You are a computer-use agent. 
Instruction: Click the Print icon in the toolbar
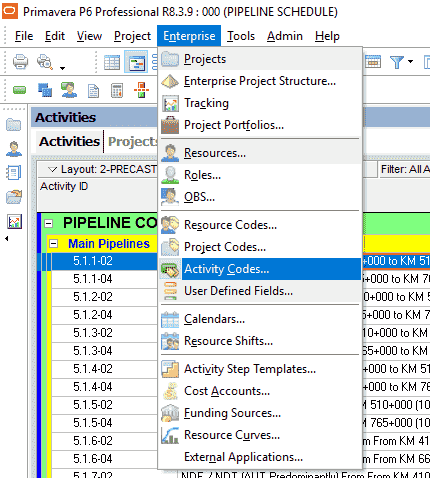[x=20, y=62]
